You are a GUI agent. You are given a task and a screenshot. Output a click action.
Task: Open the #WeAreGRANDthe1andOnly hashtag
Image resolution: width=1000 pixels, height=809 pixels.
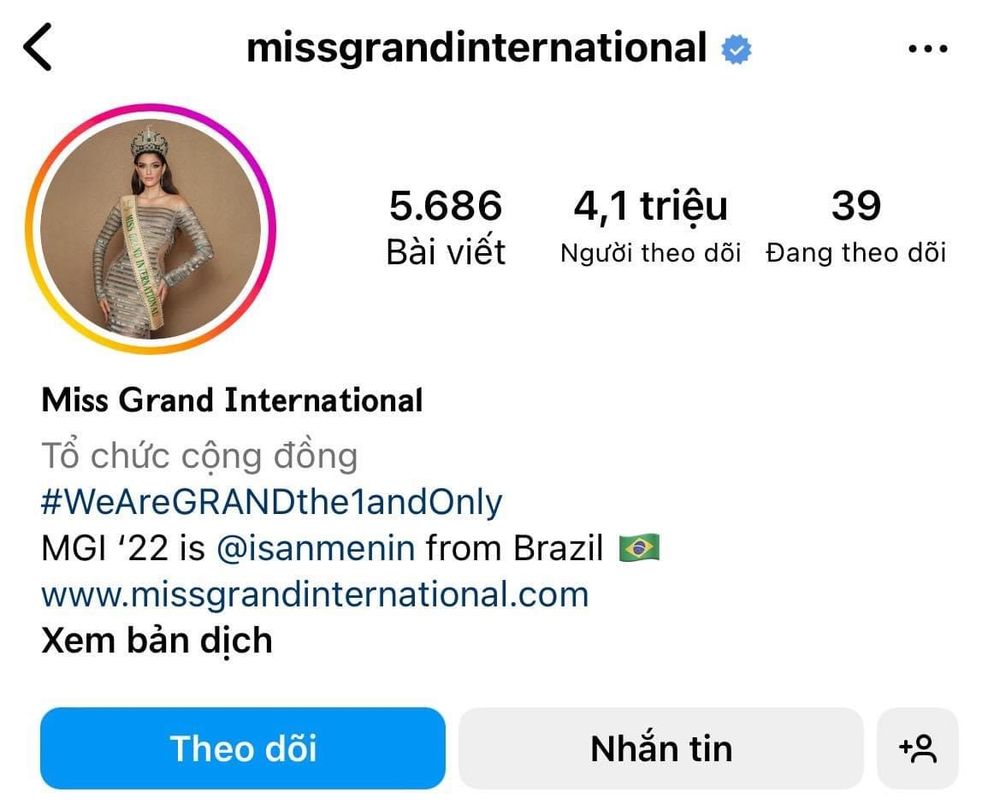tap(272, 502)
